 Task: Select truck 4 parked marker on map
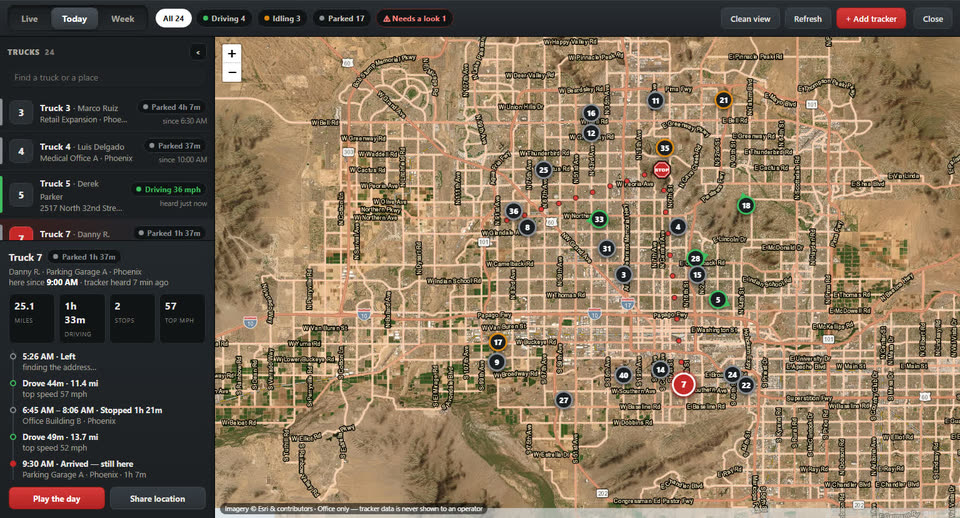677,227
